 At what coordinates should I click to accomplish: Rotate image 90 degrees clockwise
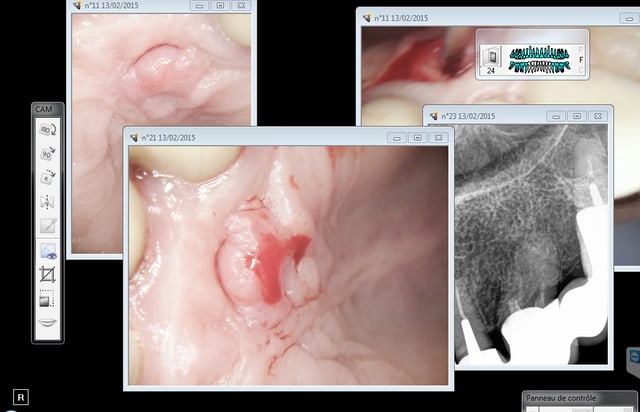coord(48,154)
